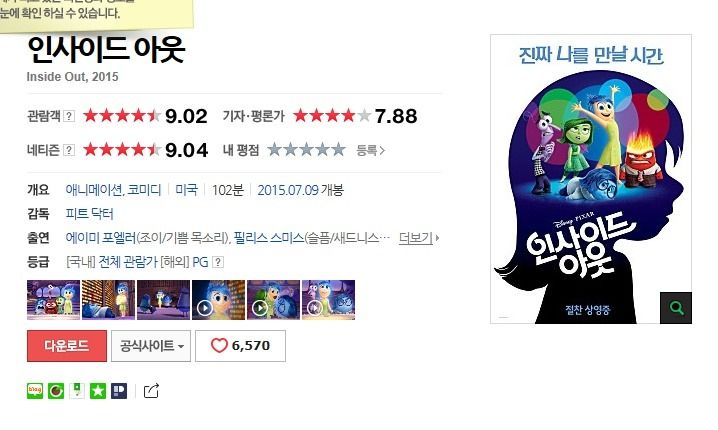The height and width of the screenshot is (430, 718).
Task: Open the 애니메이션 genre link
Action: [94, 190]
